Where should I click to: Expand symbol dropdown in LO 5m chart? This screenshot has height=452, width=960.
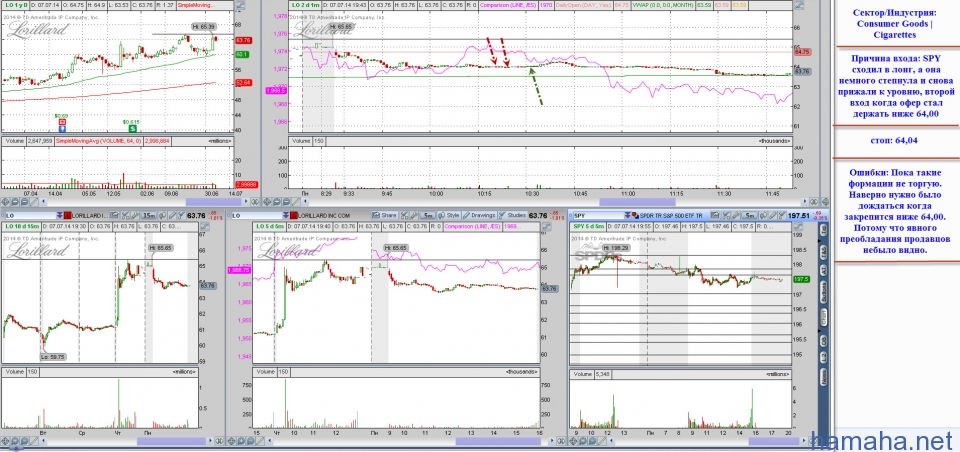[286, 215]
